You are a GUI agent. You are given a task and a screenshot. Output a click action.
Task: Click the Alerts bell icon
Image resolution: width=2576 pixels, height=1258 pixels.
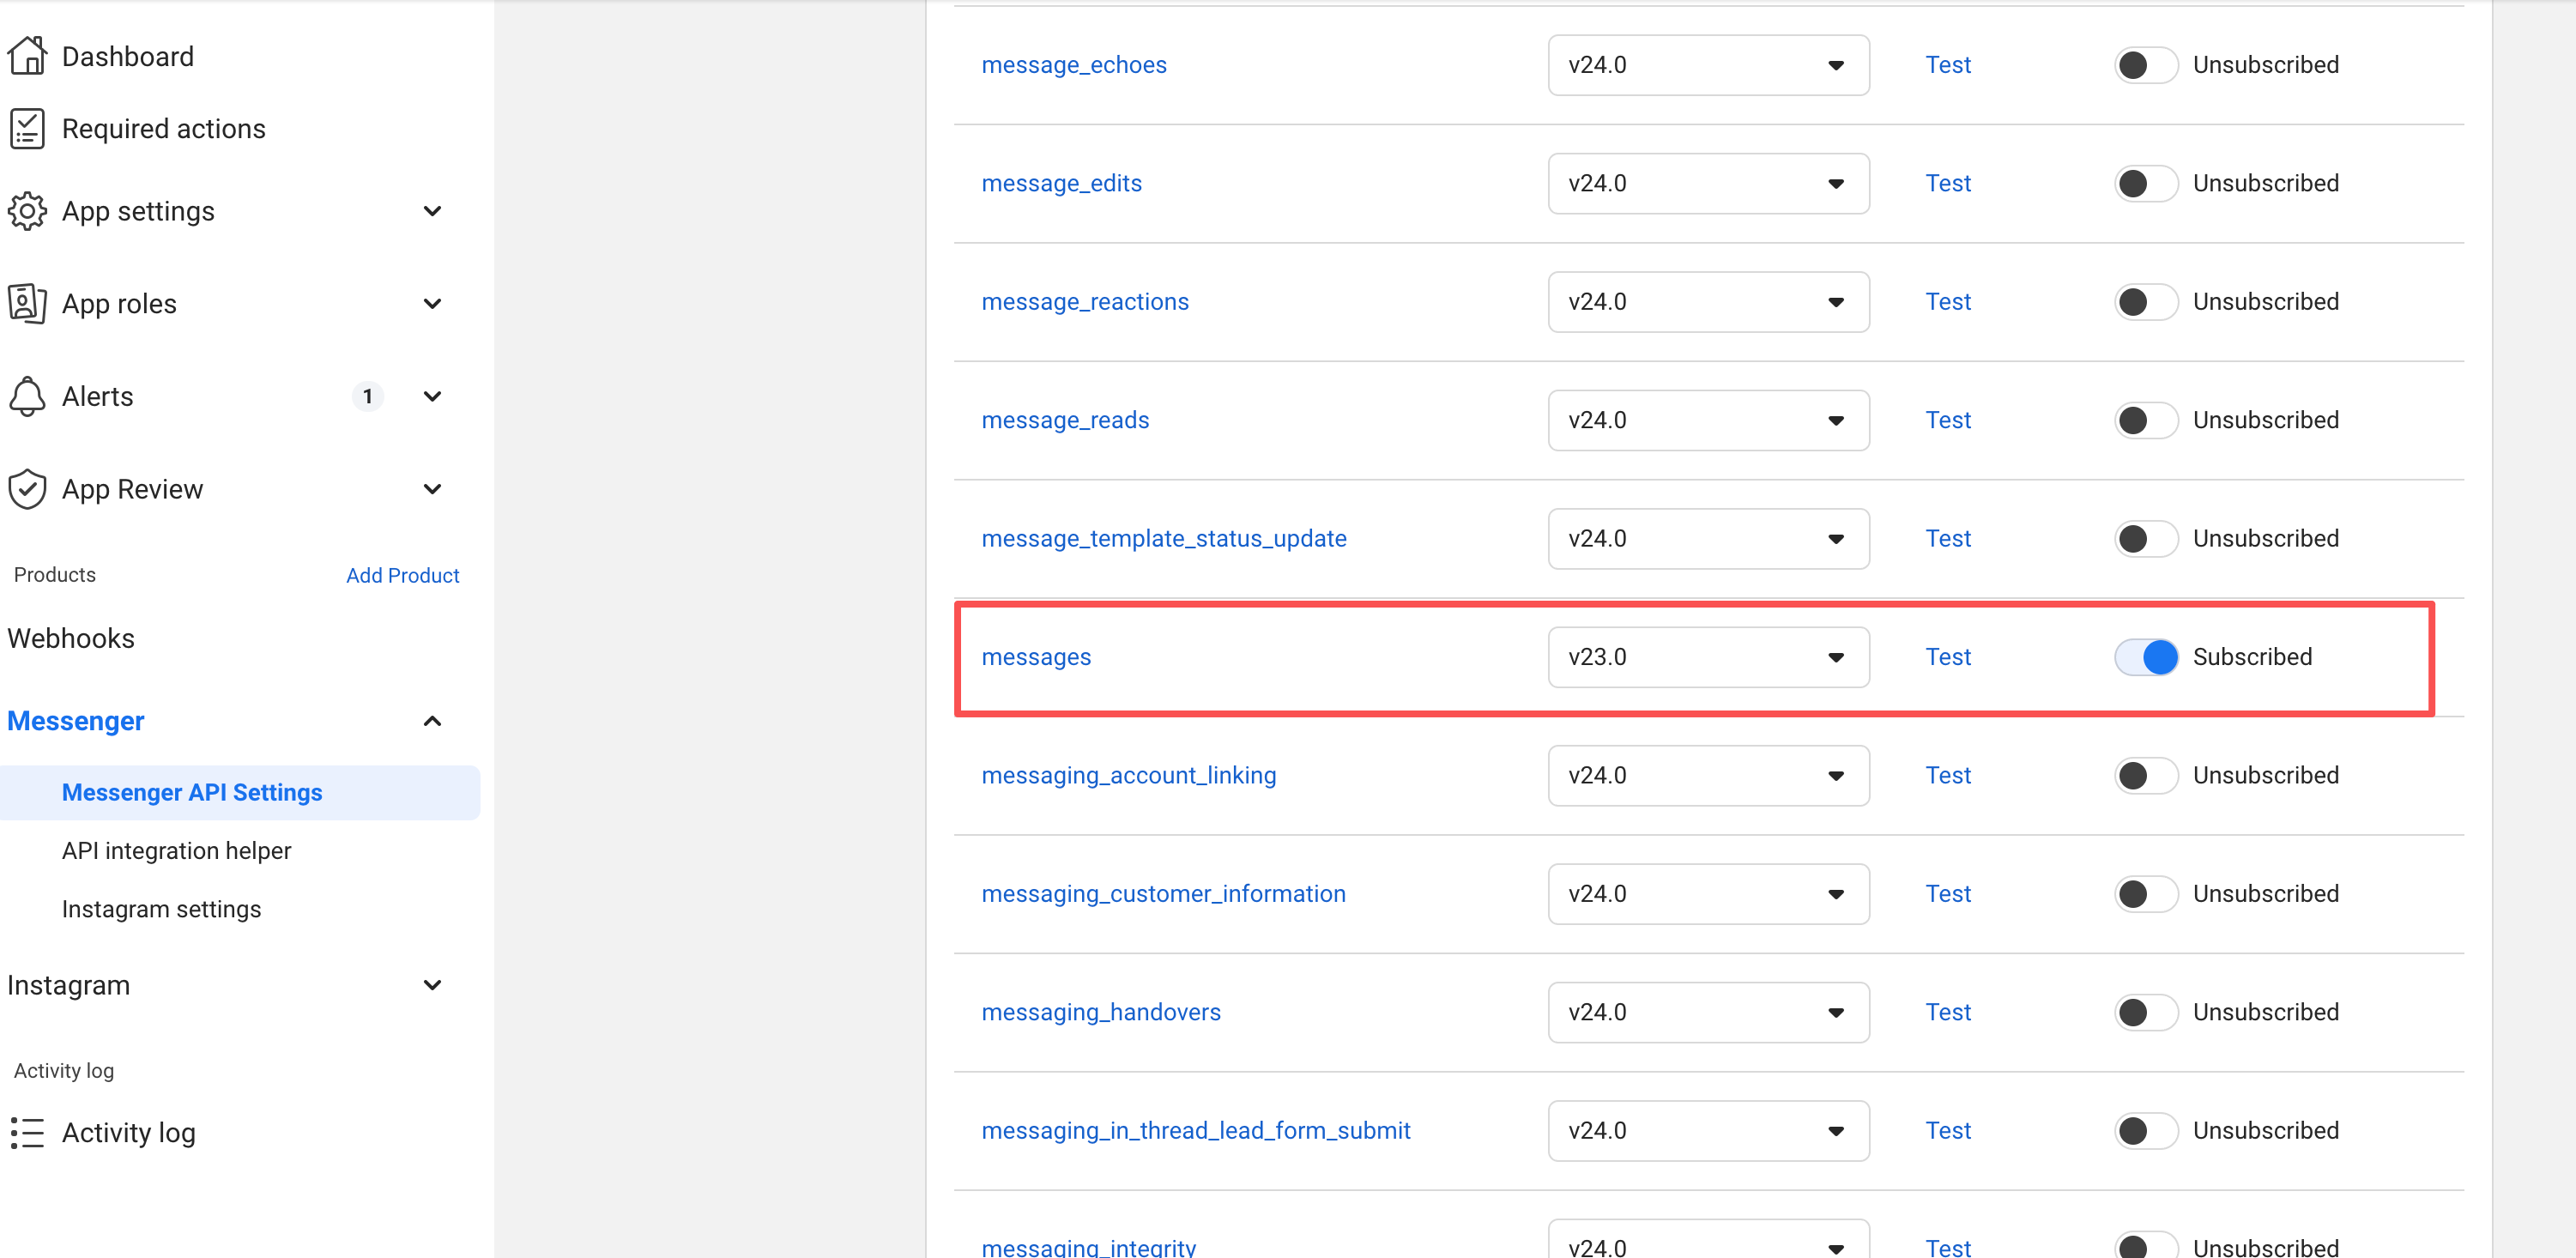27,396
